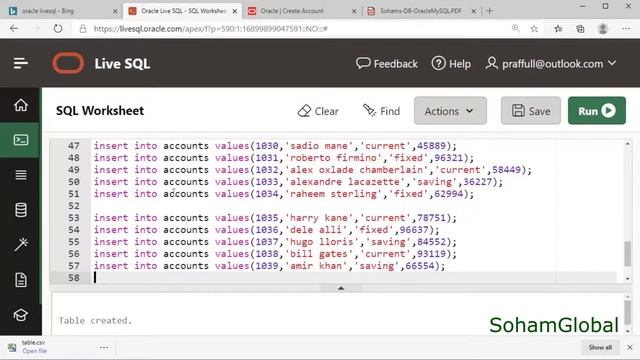
Task: Click scroll-down arrow of editor scrollbar
Action: tap(628, 279)
